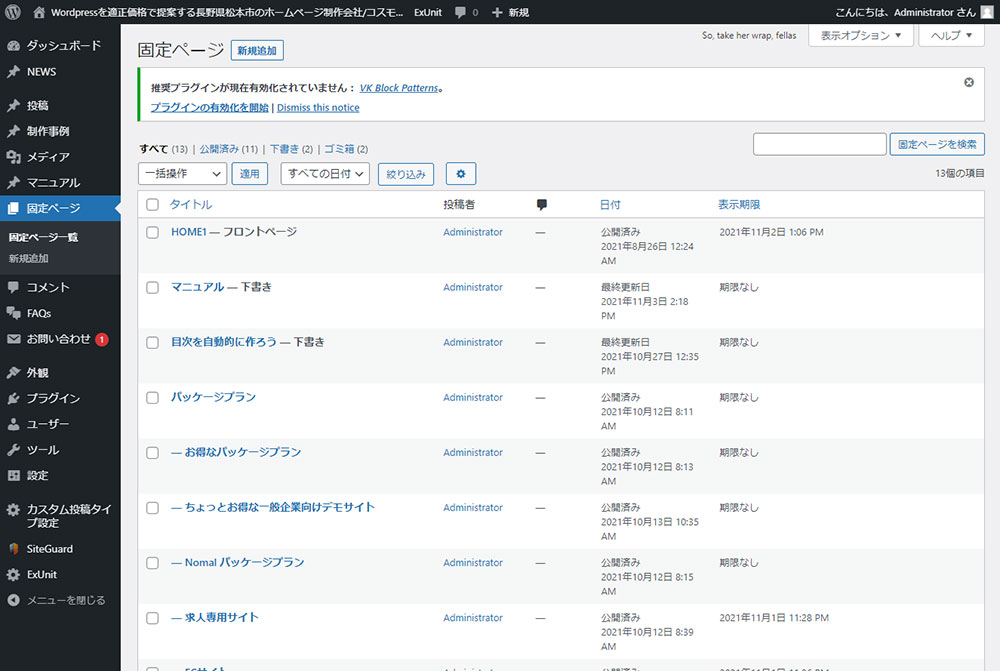The width and height of the screenshot is (1000, 671).
Task: Tick the checkbox for HOME1 page
Action: [153, 232]
